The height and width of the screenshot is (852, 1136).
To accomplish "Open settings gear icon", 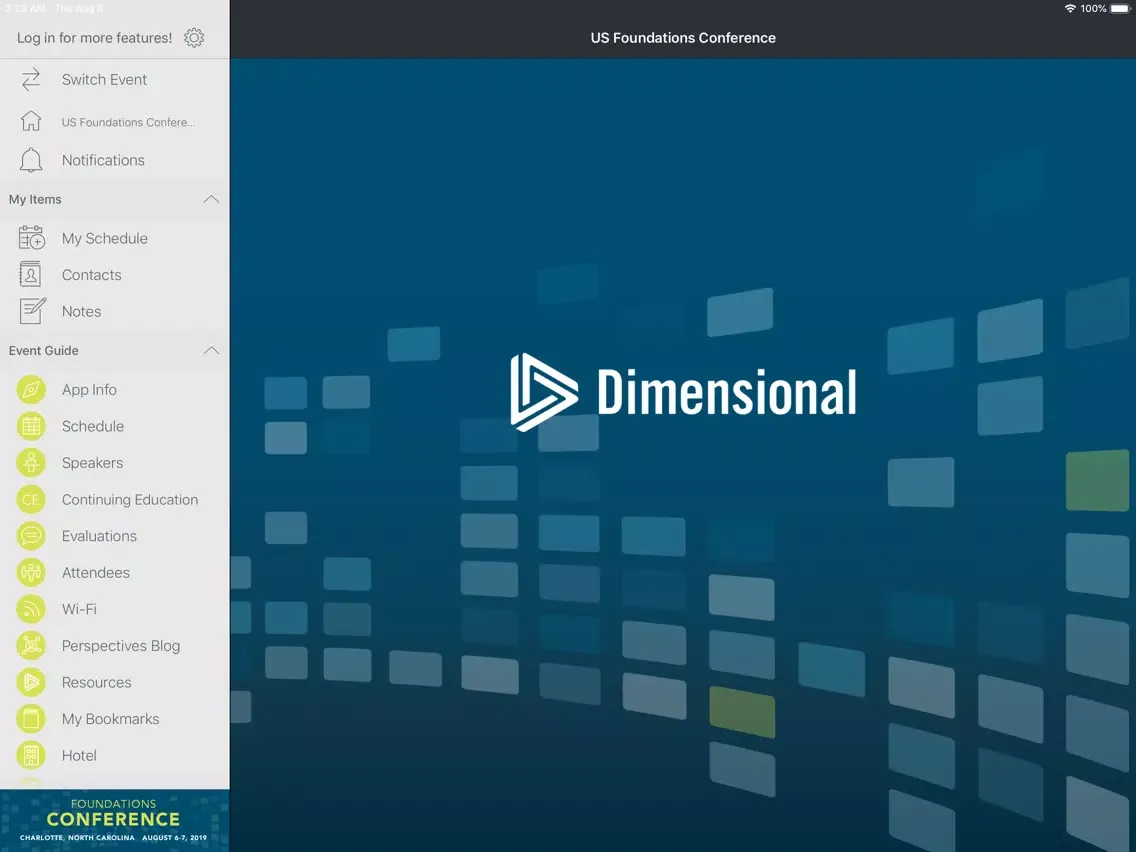I will pos(193,38).
